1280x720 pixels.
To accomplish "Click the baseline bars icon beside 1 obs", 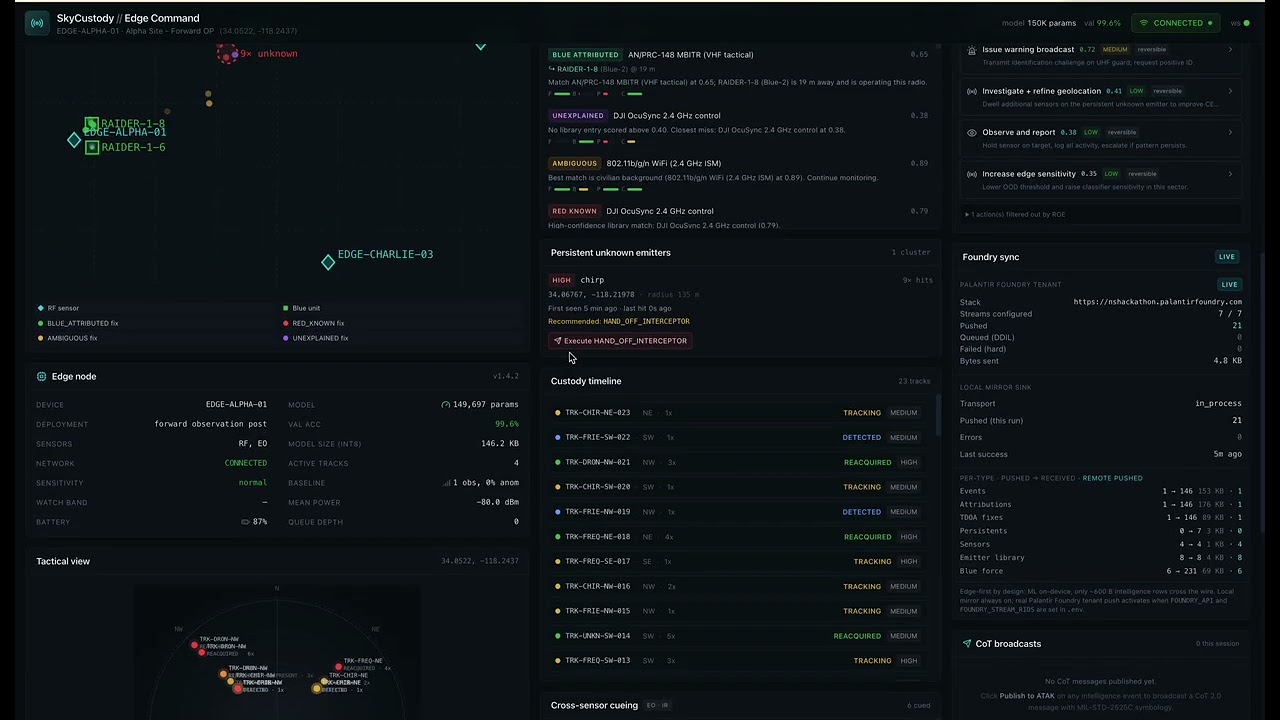I will (446, 483).
